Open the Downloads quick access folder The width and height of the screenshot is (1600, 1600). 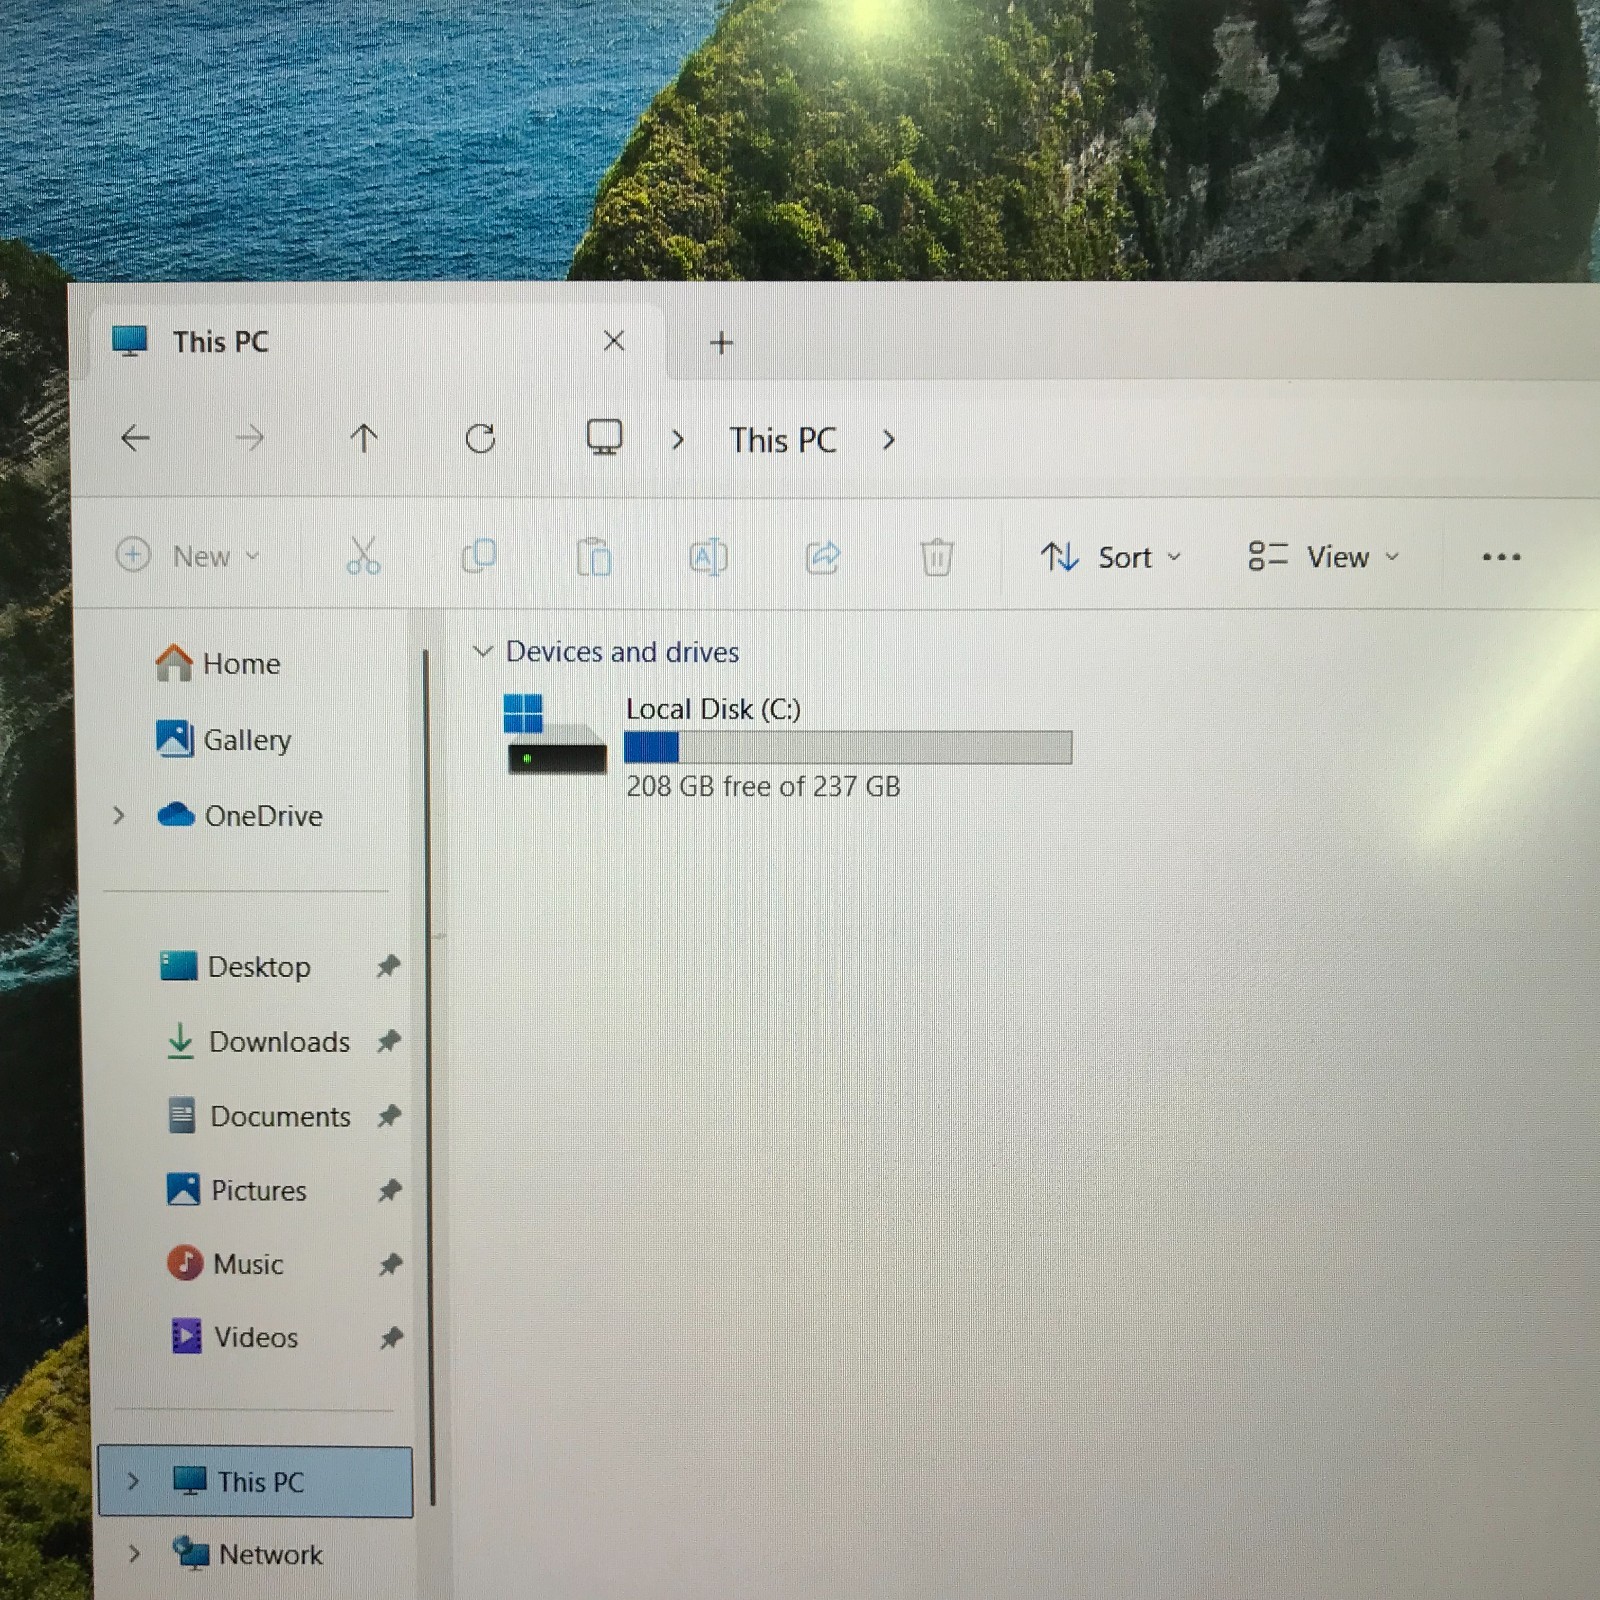pyautogui.click(x=257, y=1042)
